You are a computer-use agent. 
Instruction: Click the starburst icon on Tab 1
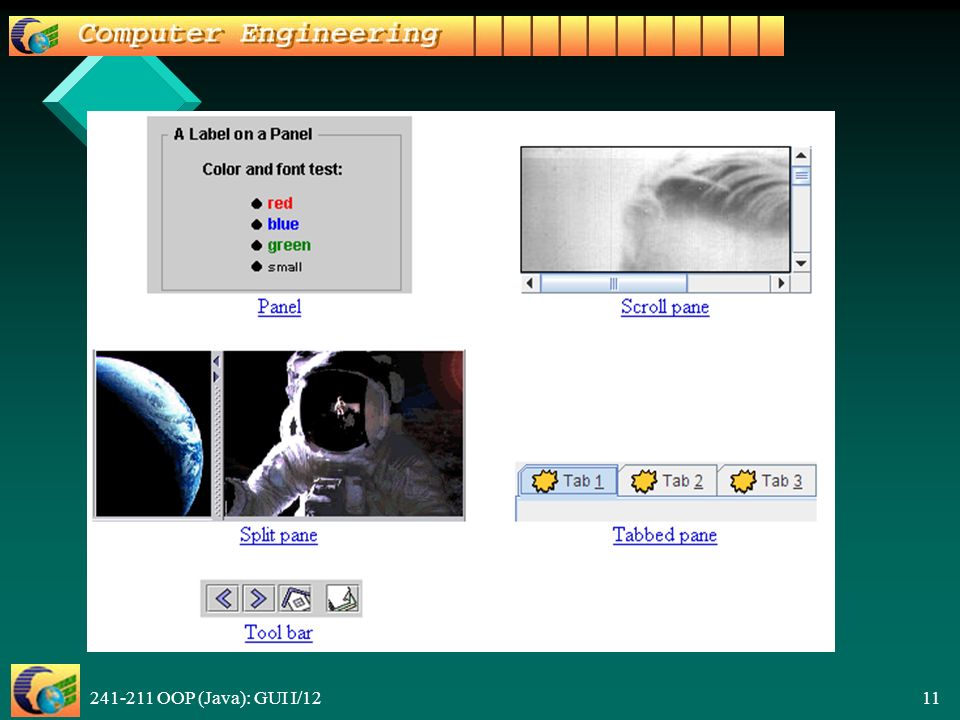point(544,481)
